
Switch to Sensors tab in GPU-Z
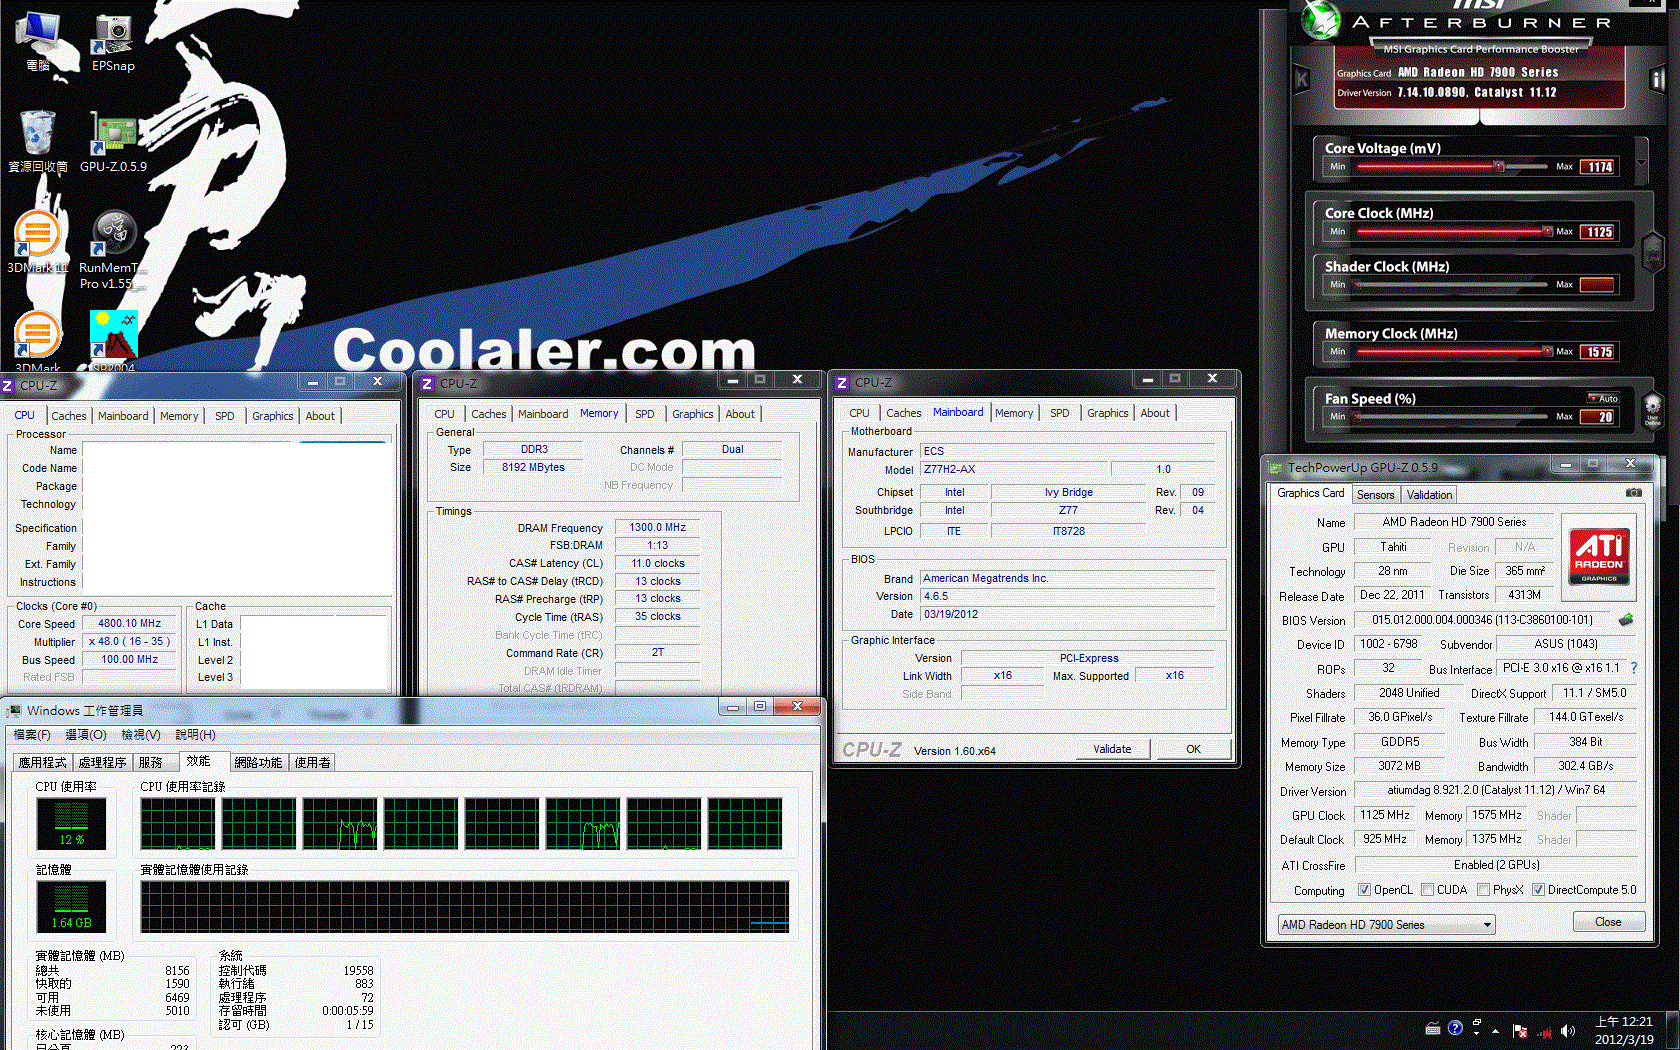1375,495
